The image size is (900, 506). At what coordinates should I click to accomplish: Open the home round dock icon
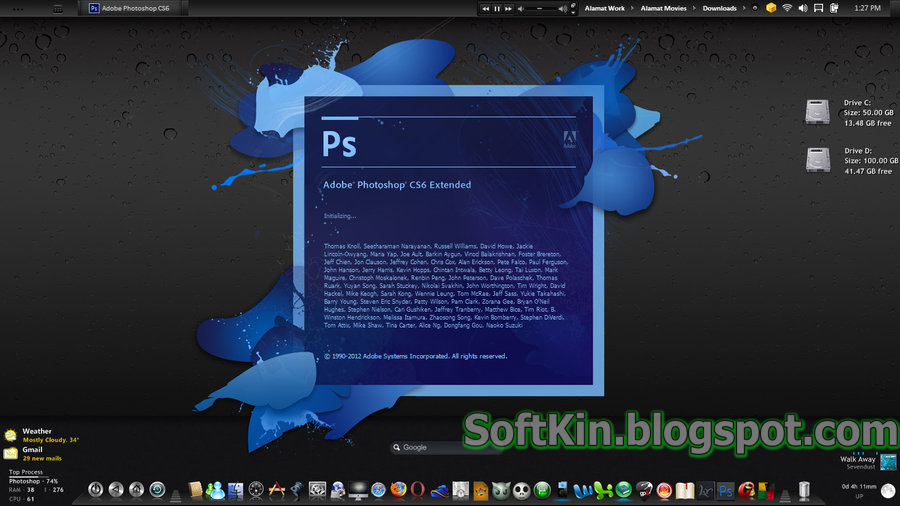coord(137,489)
